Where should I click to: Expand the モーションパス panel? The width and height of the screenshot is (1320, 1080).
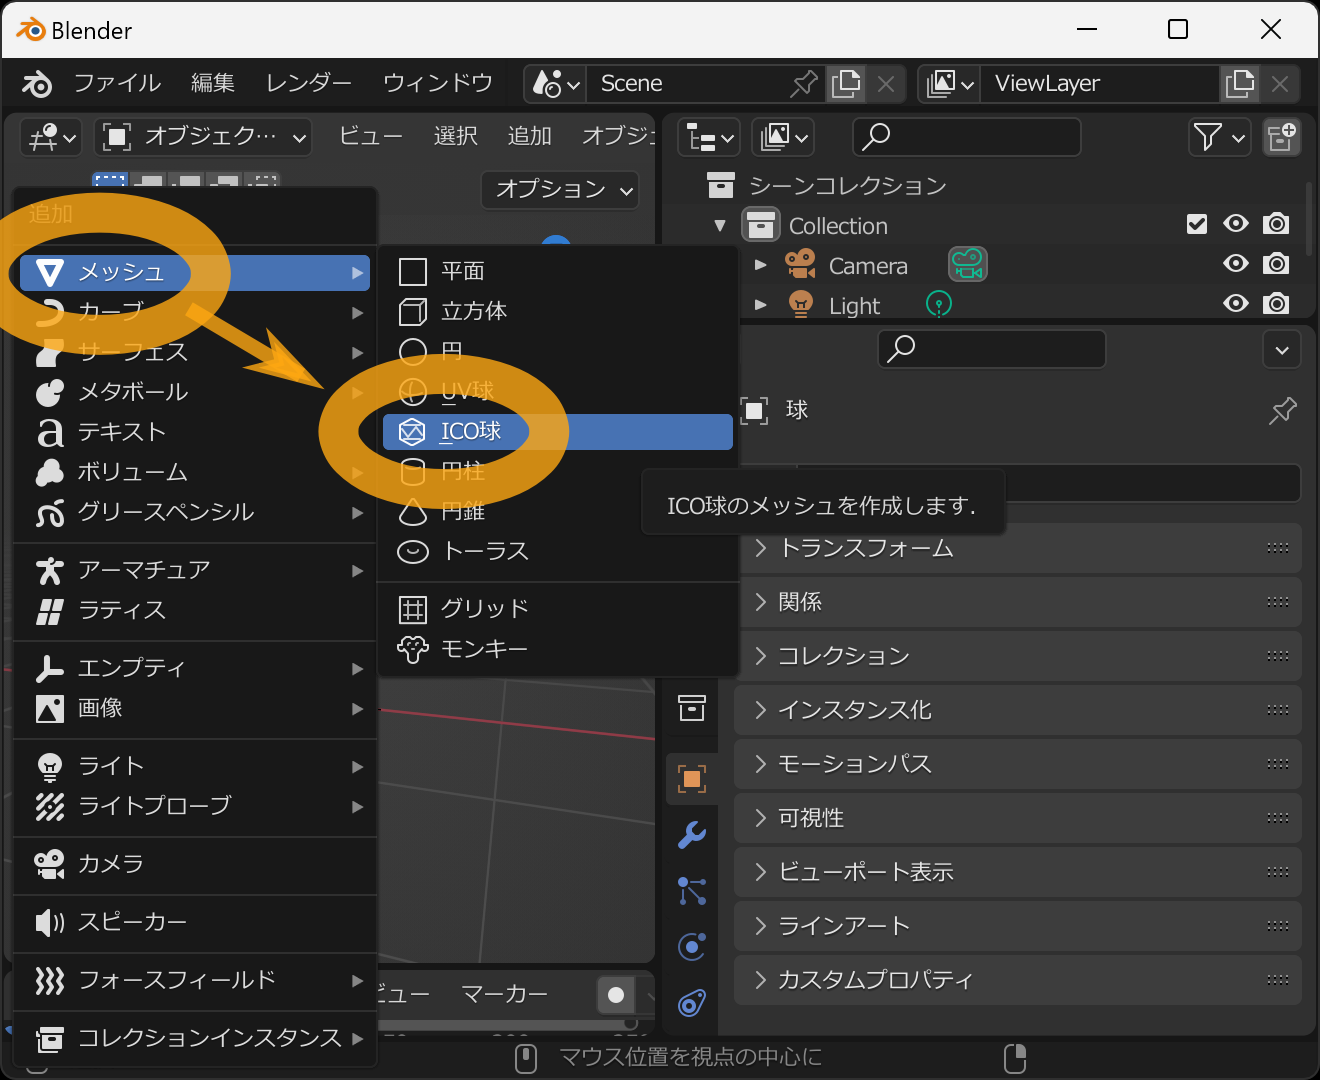point(1018,764)
